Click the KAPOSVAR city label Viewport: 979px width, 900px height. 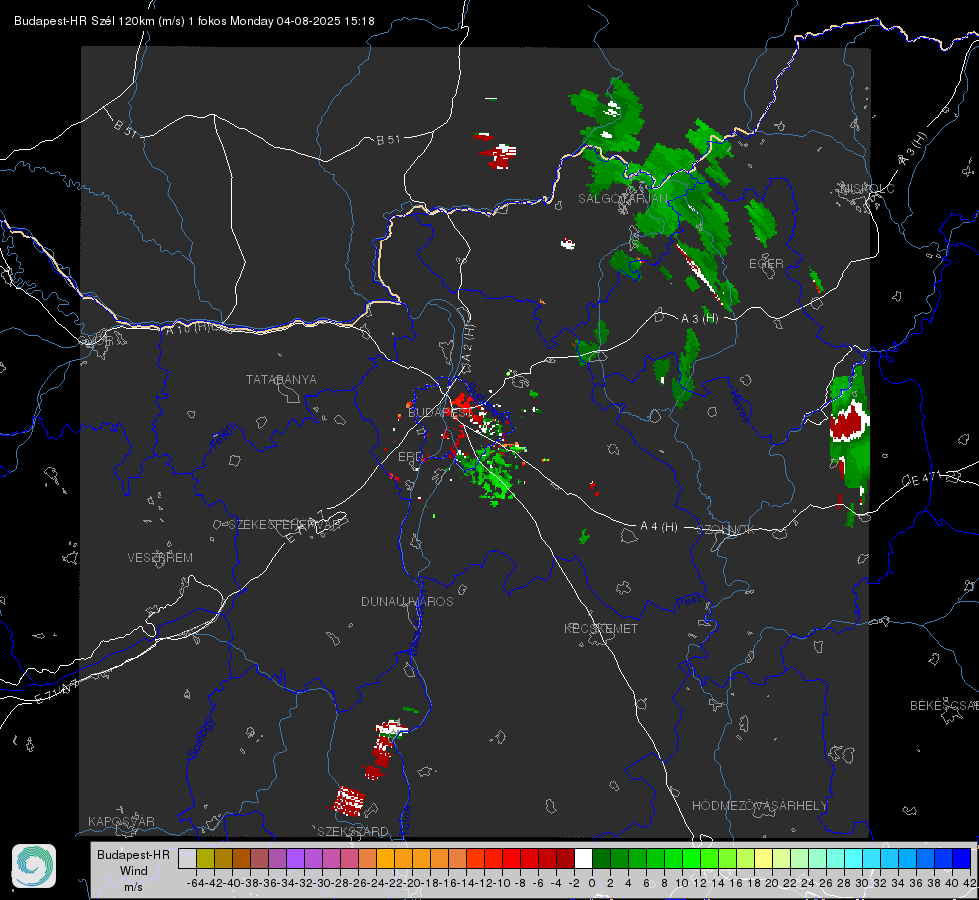pyautogui.click(x=121, y=821)
